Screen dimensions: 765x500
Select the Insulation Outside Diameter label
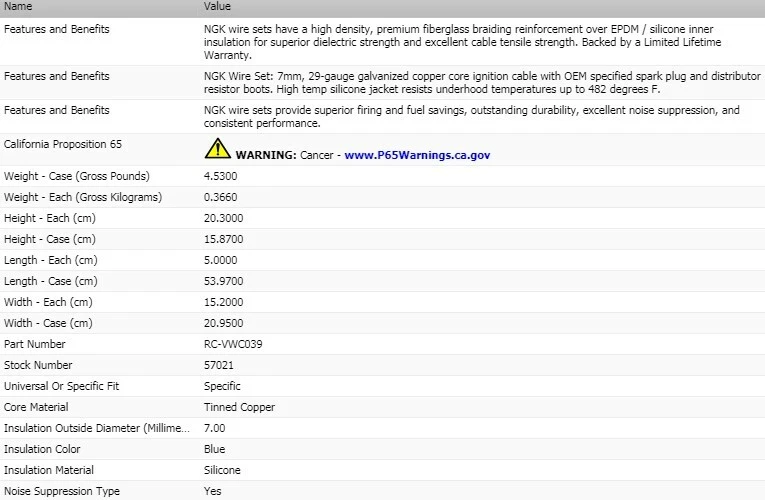point(97,428)
